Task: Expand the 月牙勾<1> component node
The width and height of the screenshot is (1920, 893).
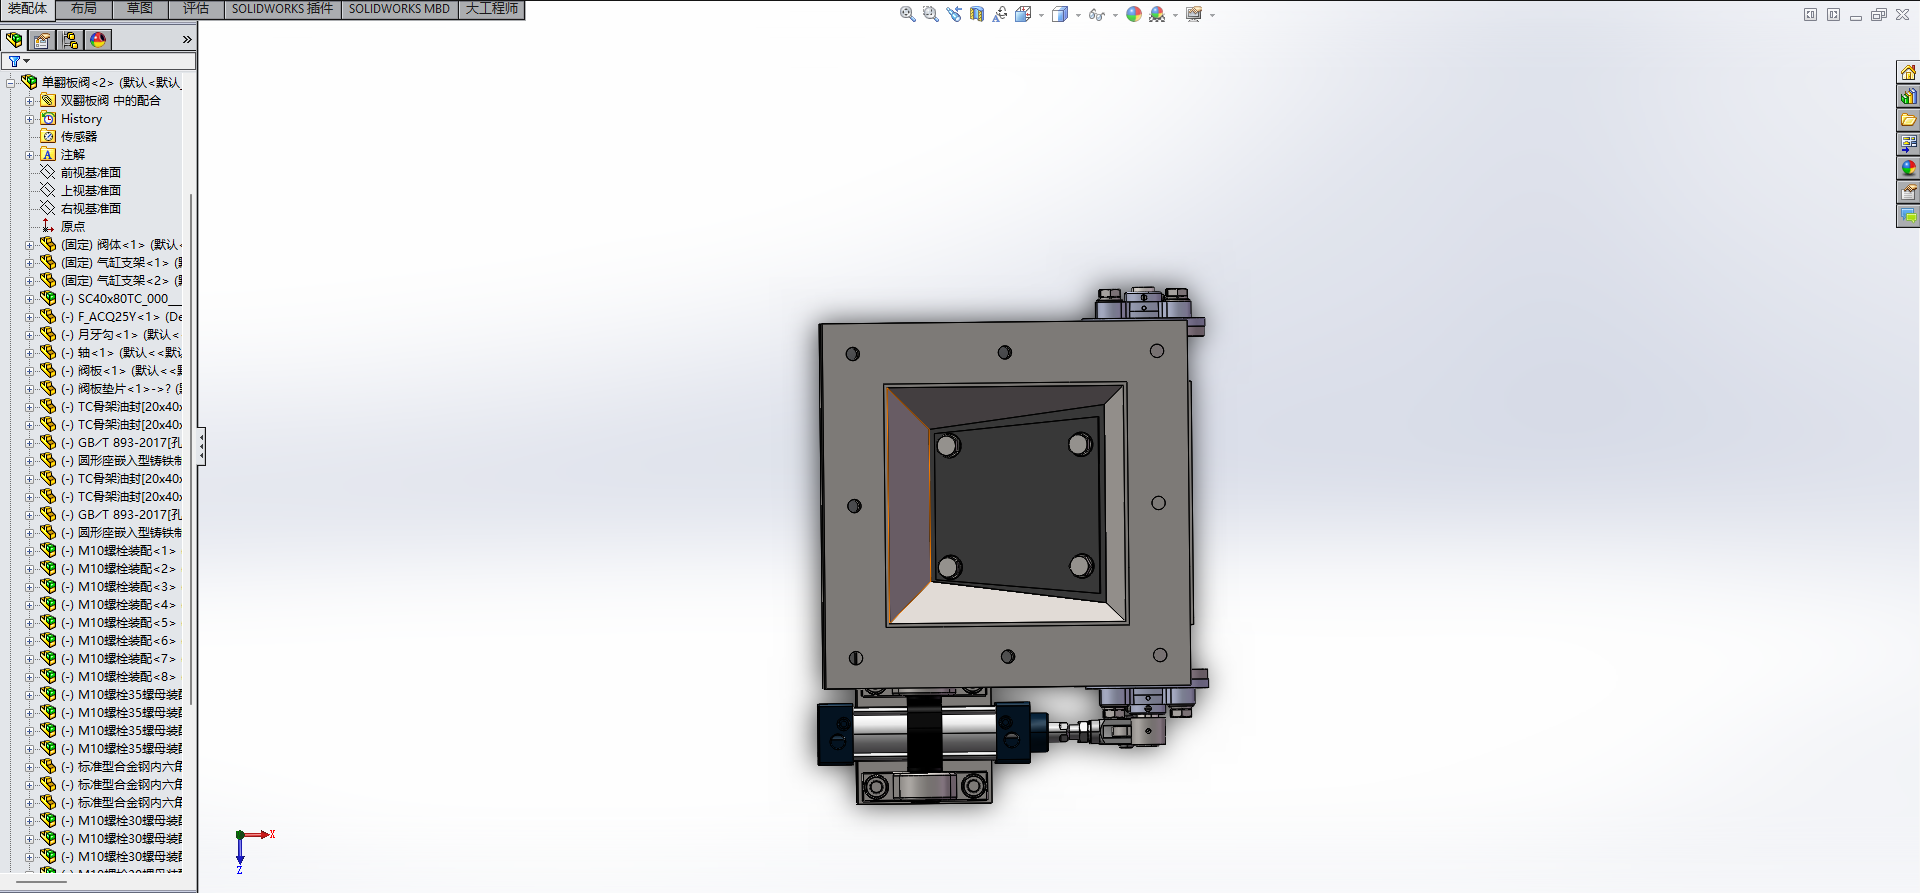Action: pyautogui.click(x=30, y=335)
